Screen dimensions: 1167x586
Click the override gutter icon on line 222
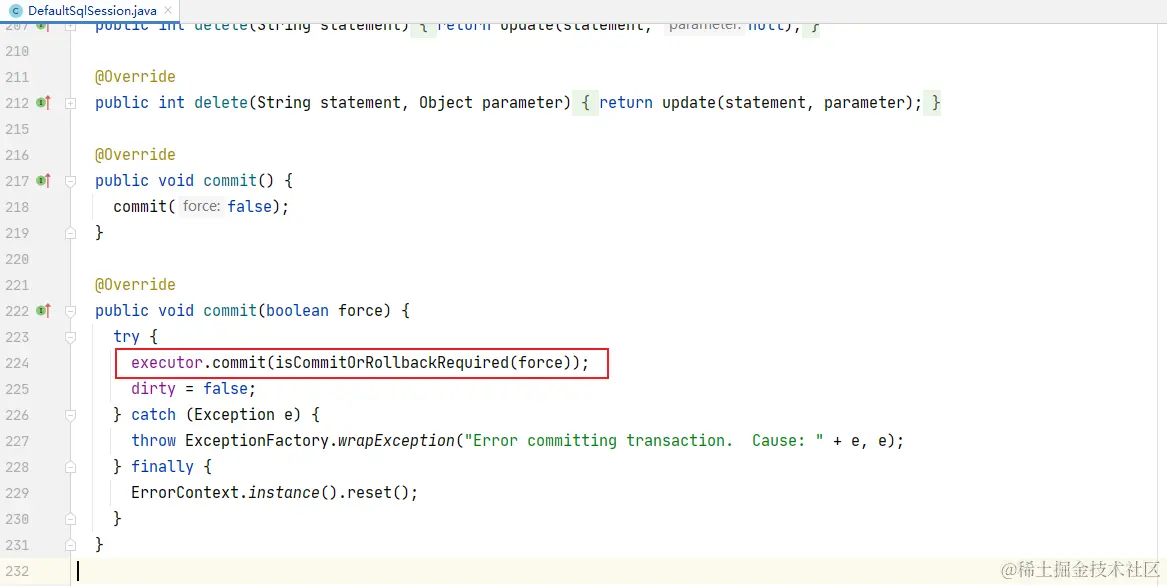pyautogui.click(x=44, y=310)
